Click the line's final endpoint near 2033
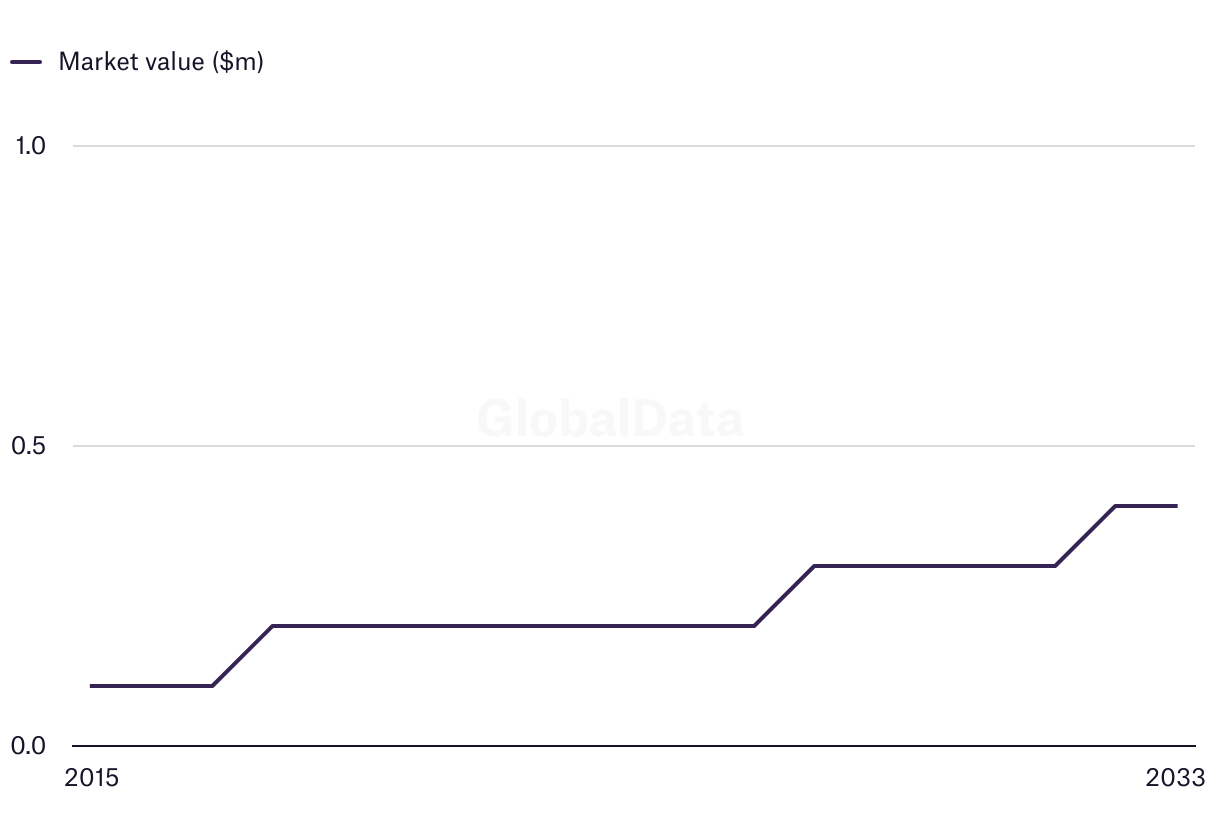 1176,506
